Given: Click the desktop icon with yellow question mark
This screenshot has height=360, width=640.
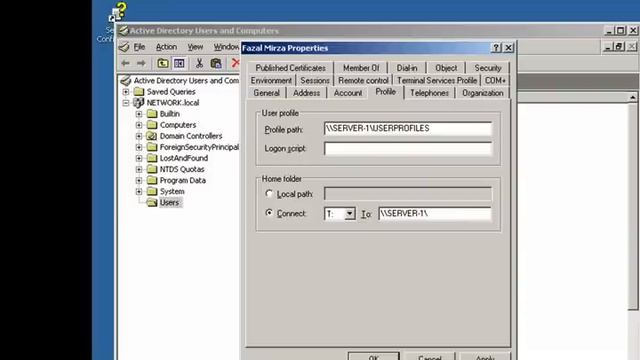Looking at the screenshot, I should (118, 12).
